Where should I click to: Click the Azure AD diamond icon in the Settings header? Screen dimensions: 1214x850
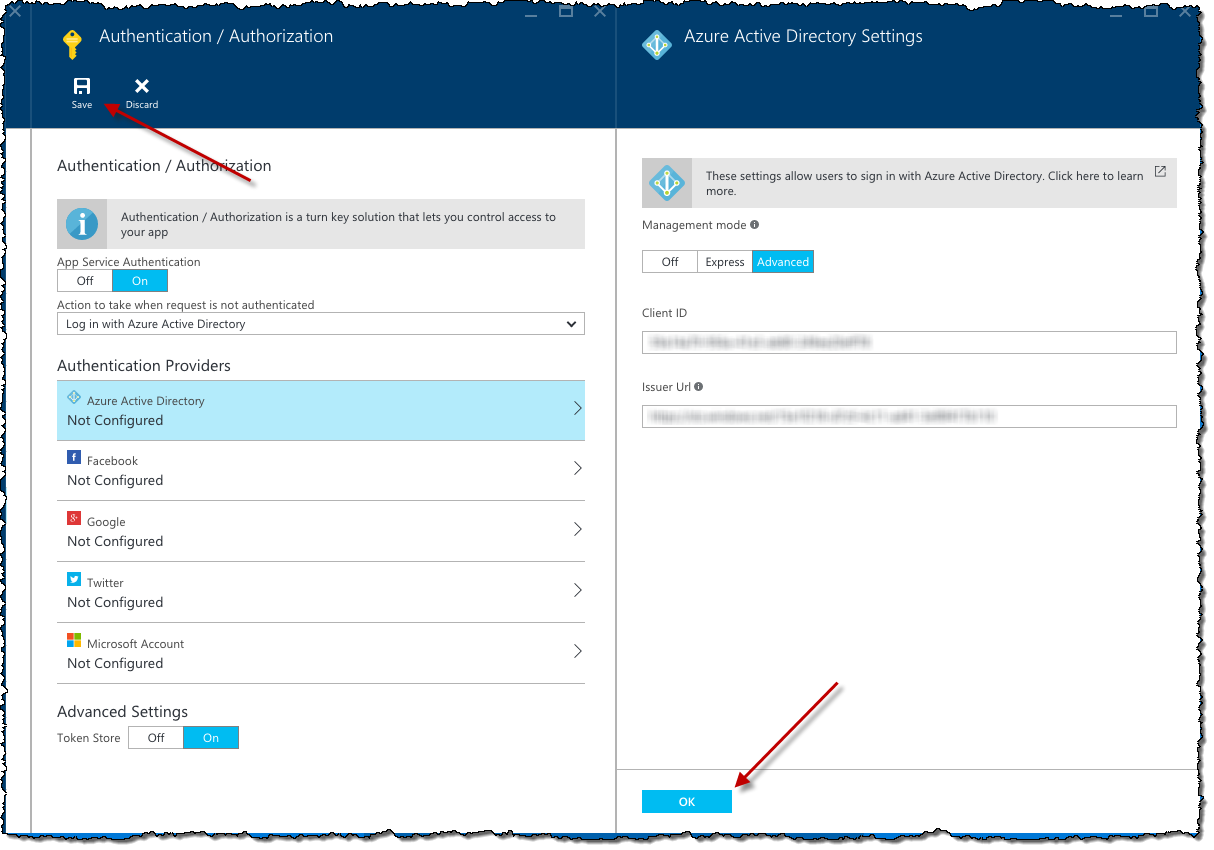click(x=656, y=44)
